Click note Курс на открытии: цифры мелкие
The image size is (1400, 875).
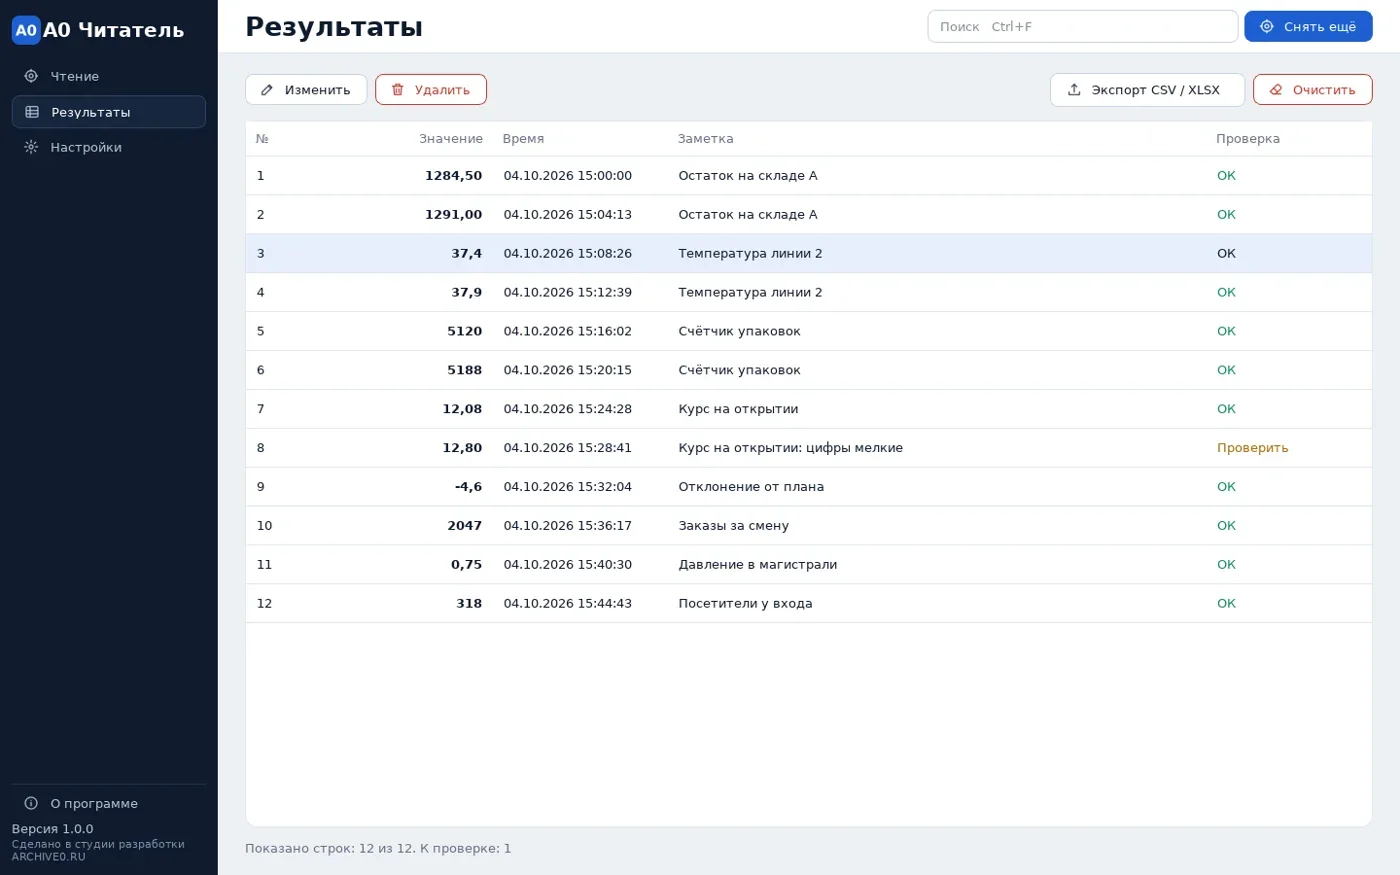(x=790, y=448)
